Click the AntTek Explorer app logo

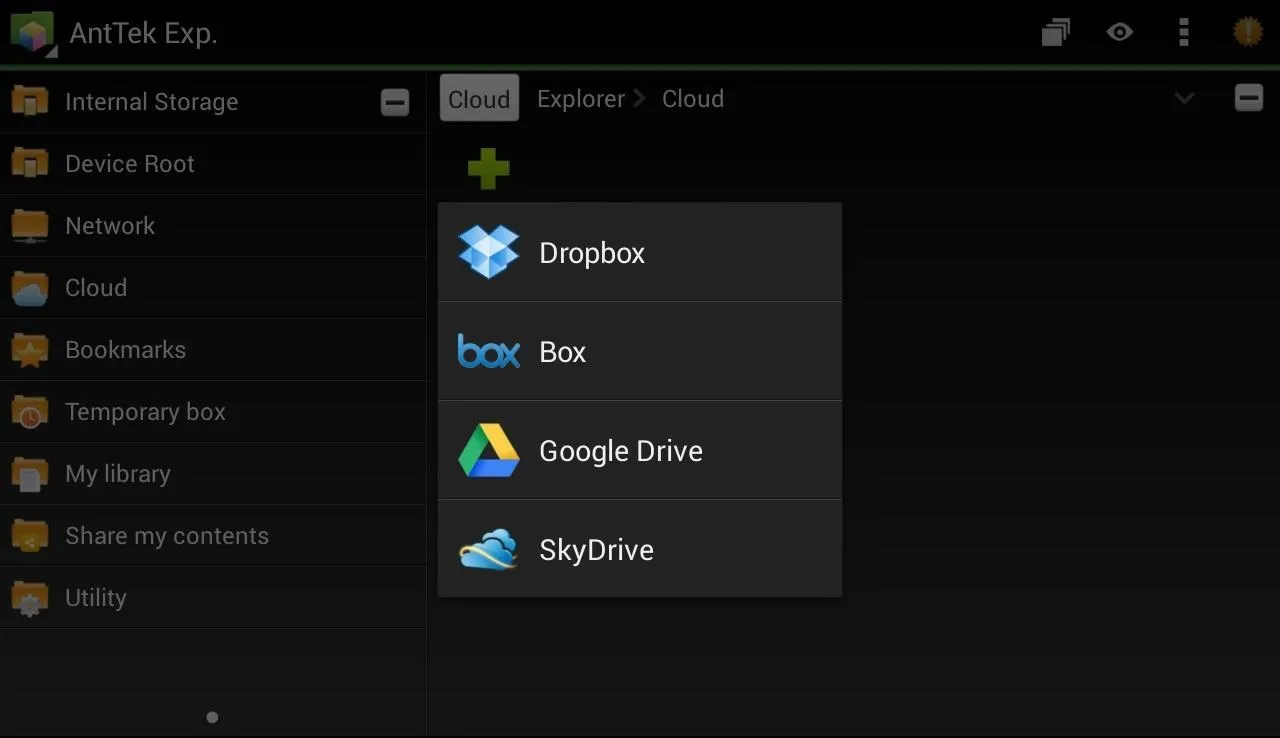[31, 33]
